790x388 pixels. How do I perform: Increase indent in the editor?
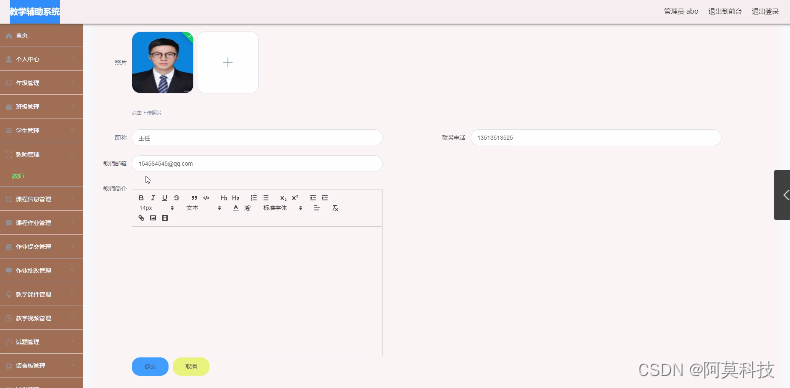tap(325, 198)
